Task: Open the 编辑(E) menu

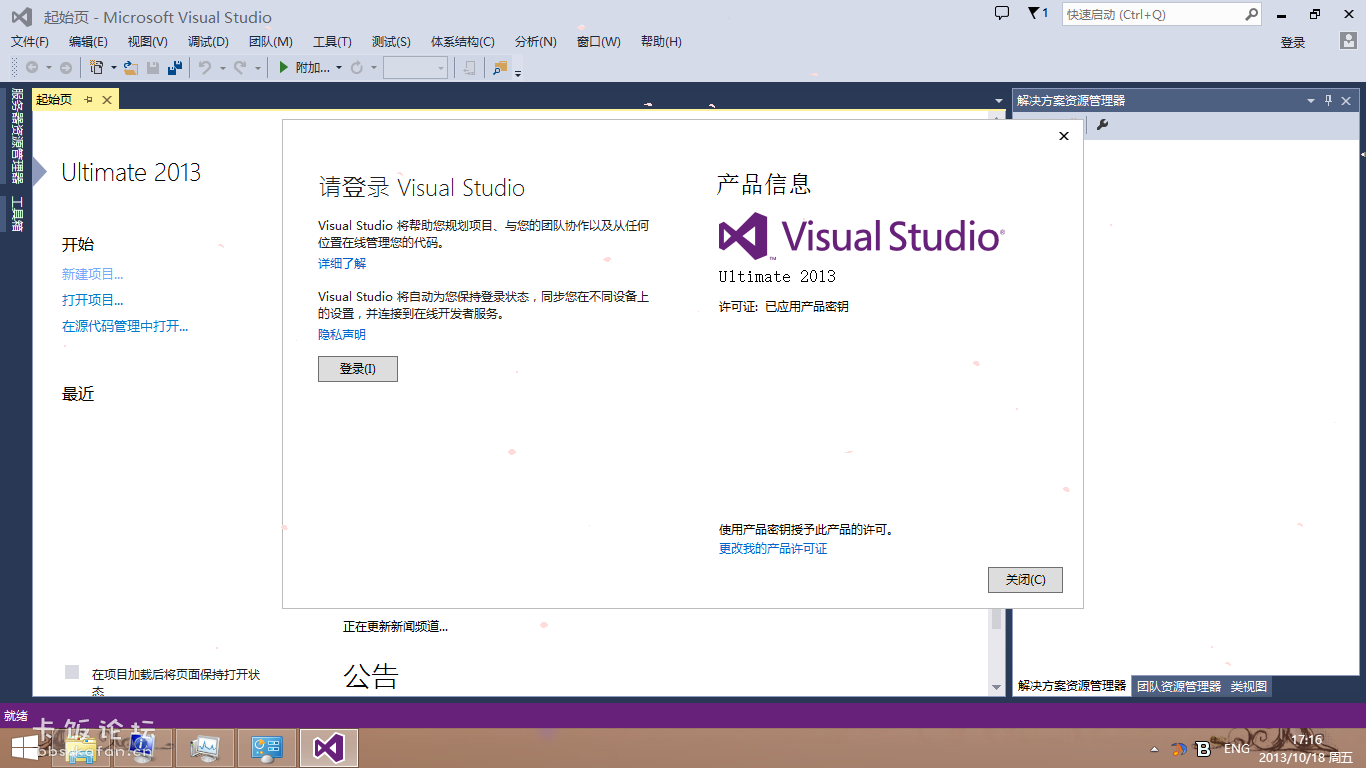Action: click(88, 42)
